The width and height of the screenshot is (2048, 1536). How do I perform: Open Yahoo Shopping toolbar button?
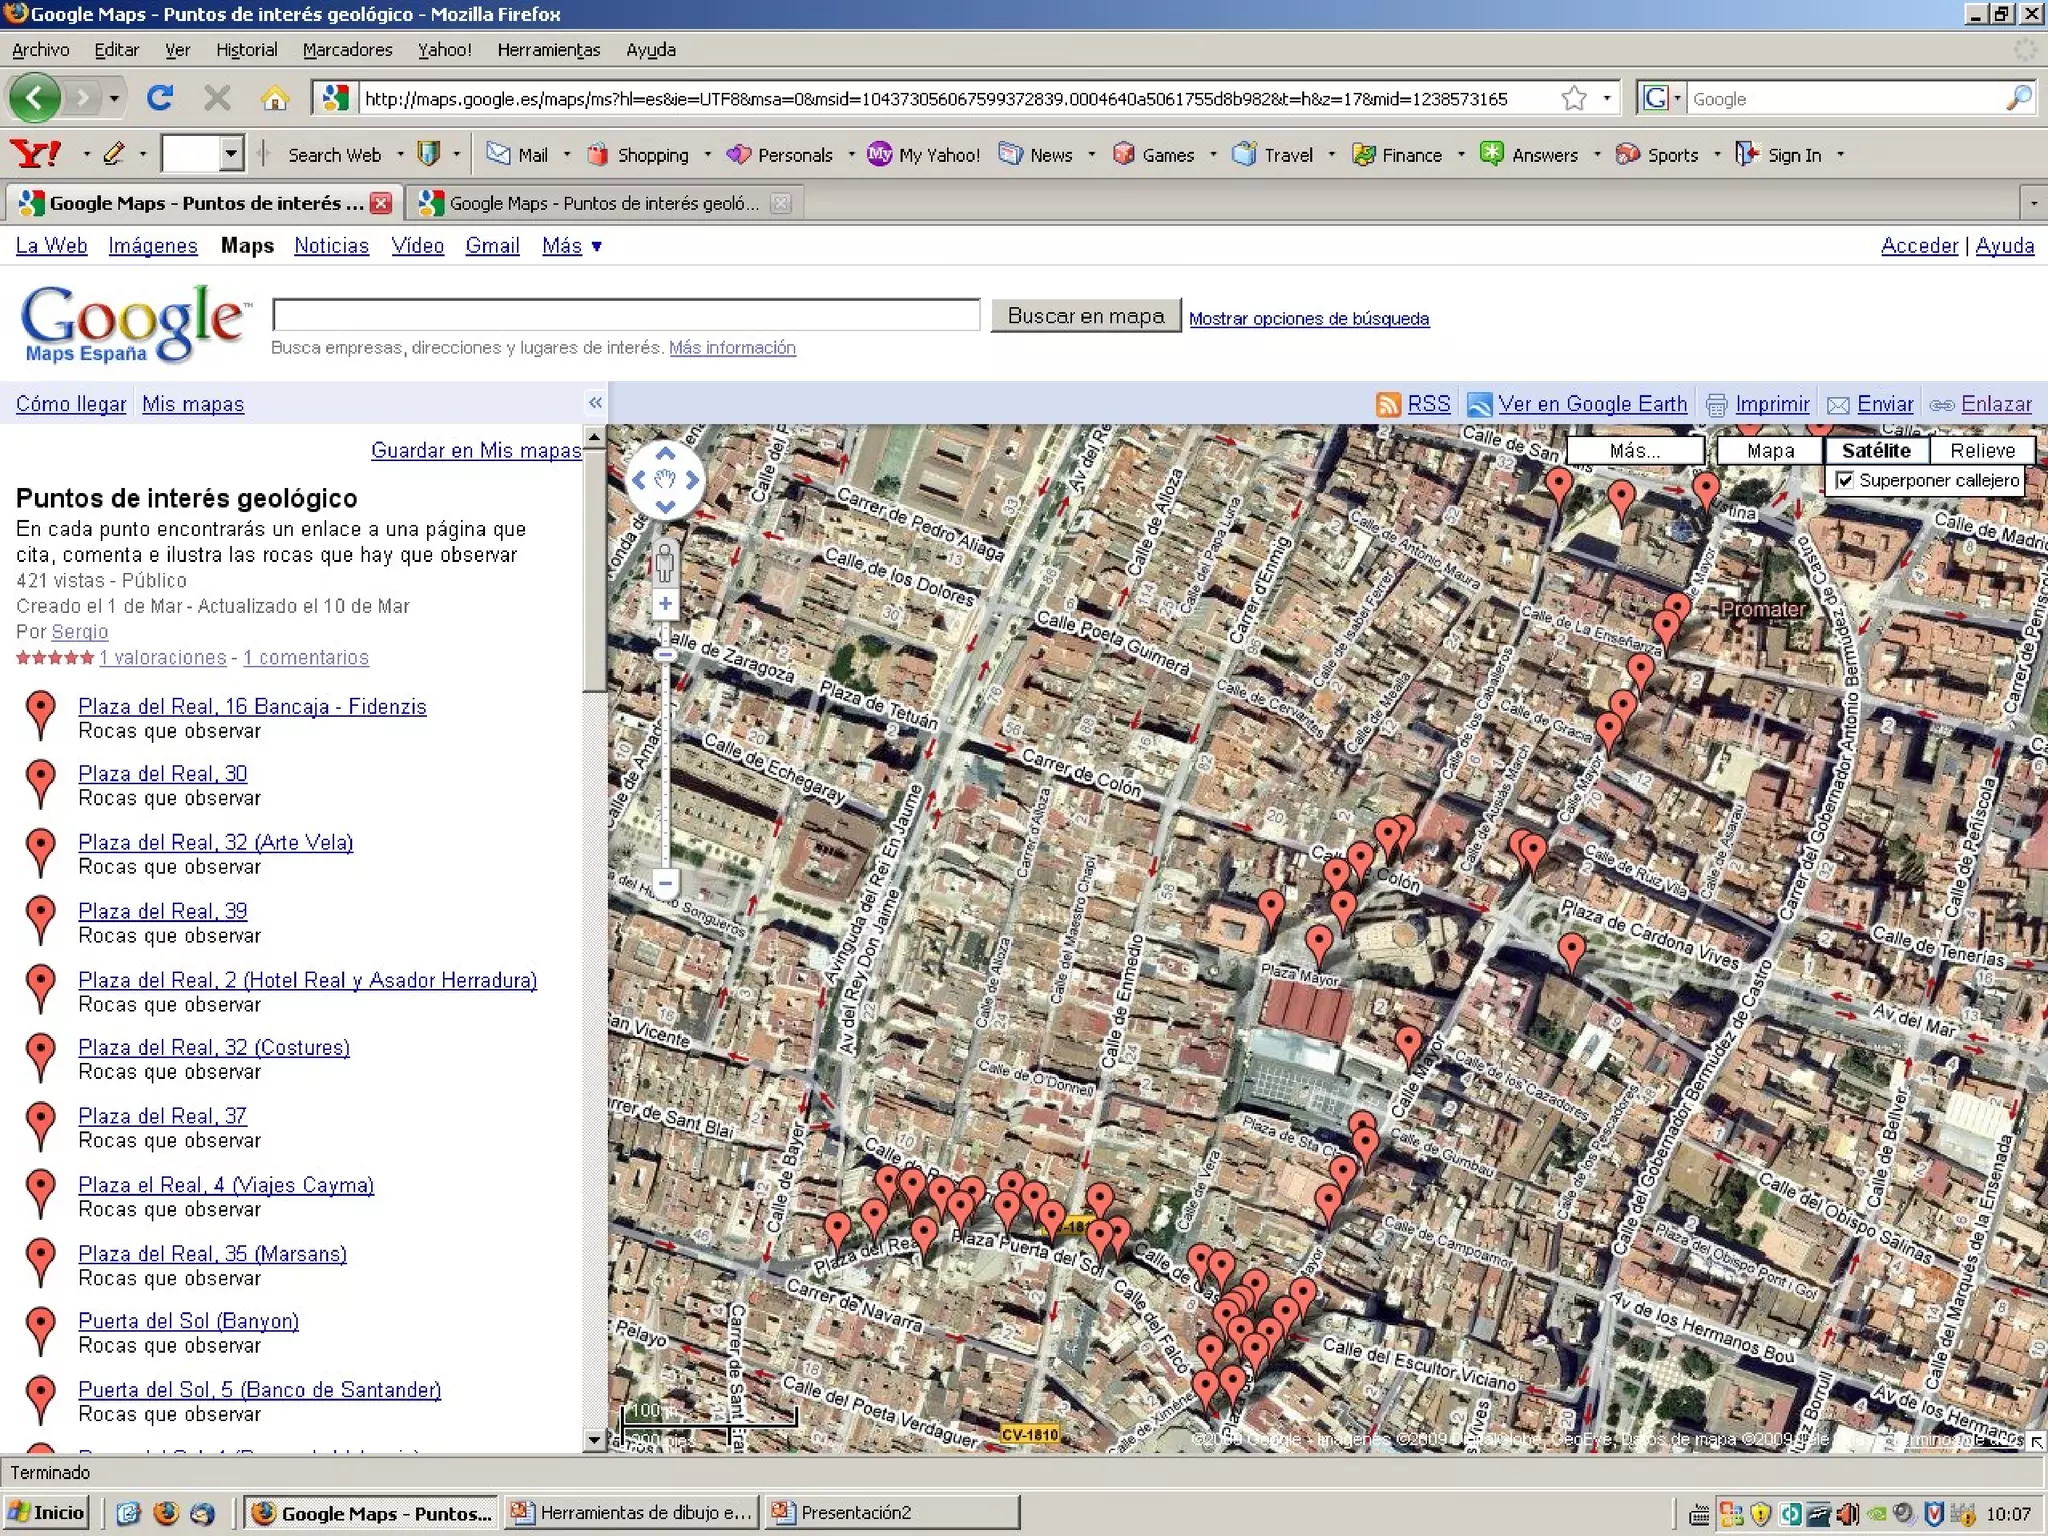[638, 154]
